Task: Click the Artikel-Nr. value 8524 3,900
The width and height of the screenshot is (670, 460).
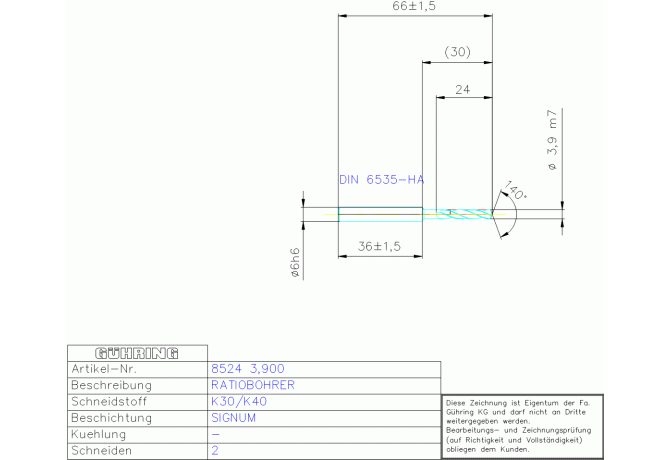Action: [249, 369]
